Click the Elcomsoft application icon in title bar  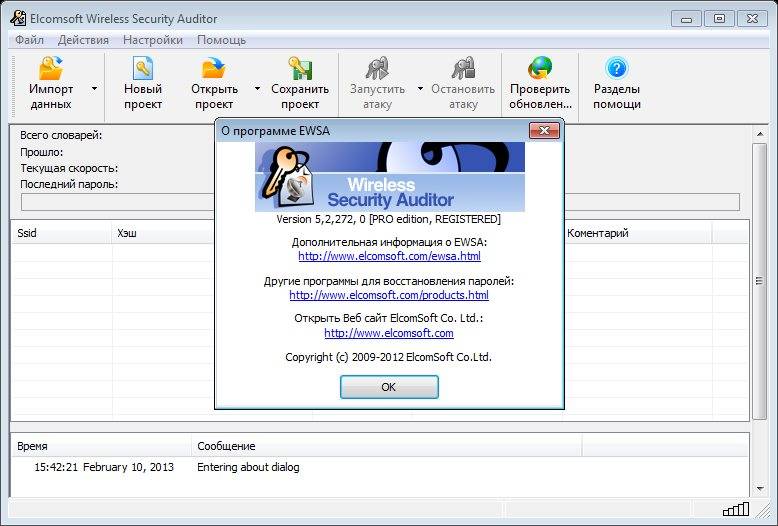[18, 19]
